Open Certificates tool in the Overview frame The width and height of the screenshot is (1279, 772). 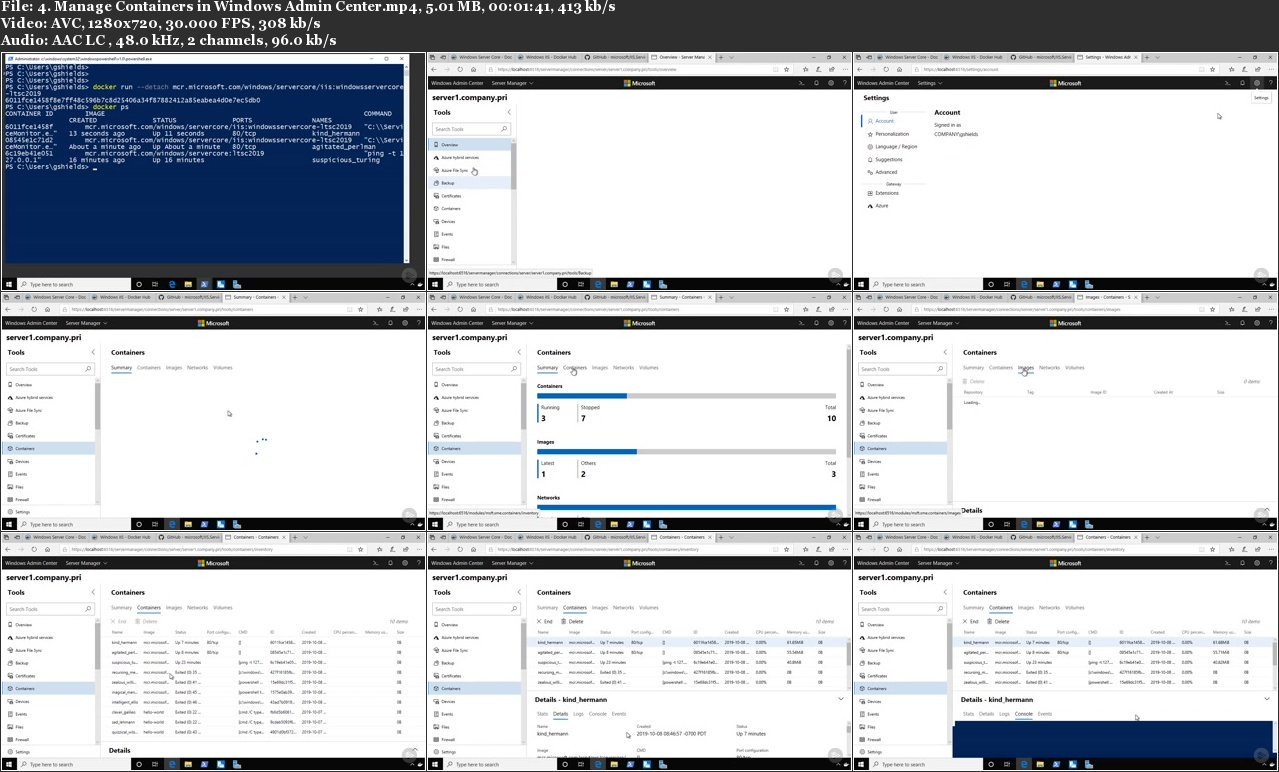click(x=471, y=196)
